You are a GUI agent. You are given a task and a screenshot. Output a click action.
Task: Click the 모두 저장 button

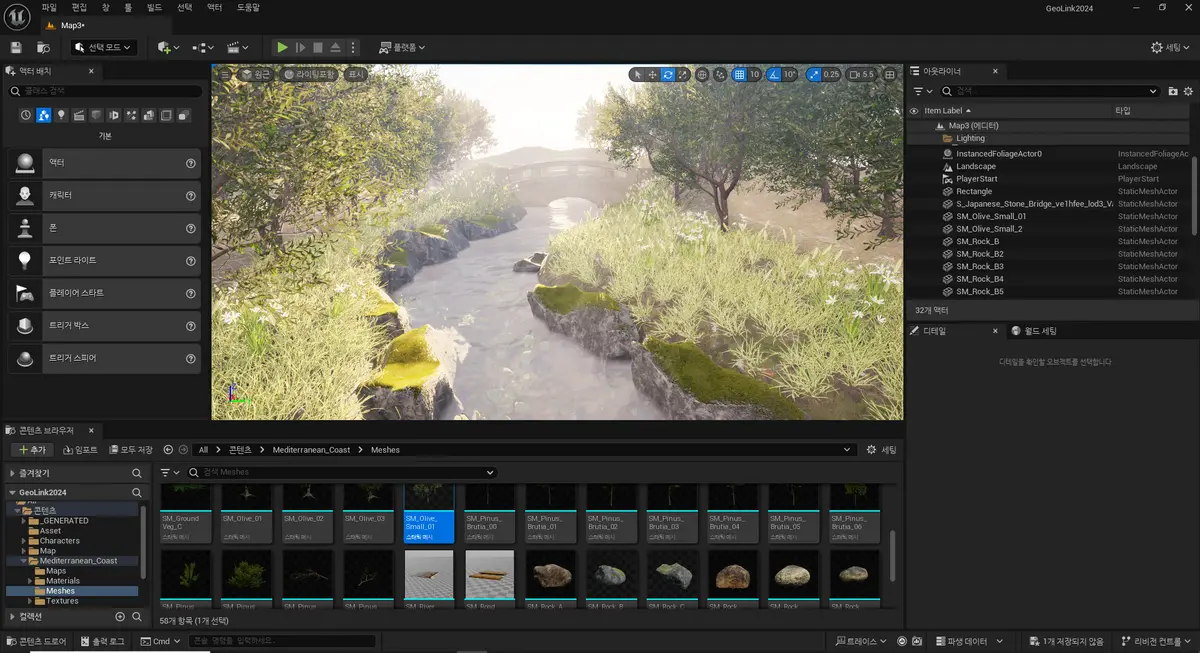pos(131,450)
